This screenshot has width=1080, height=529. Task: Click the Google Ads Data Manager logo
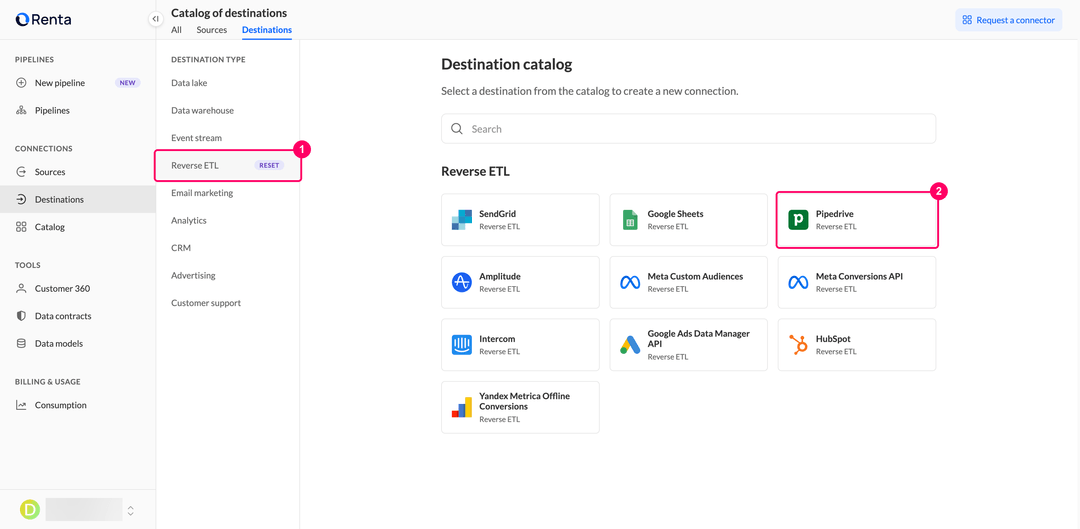[x=630, y=344]
